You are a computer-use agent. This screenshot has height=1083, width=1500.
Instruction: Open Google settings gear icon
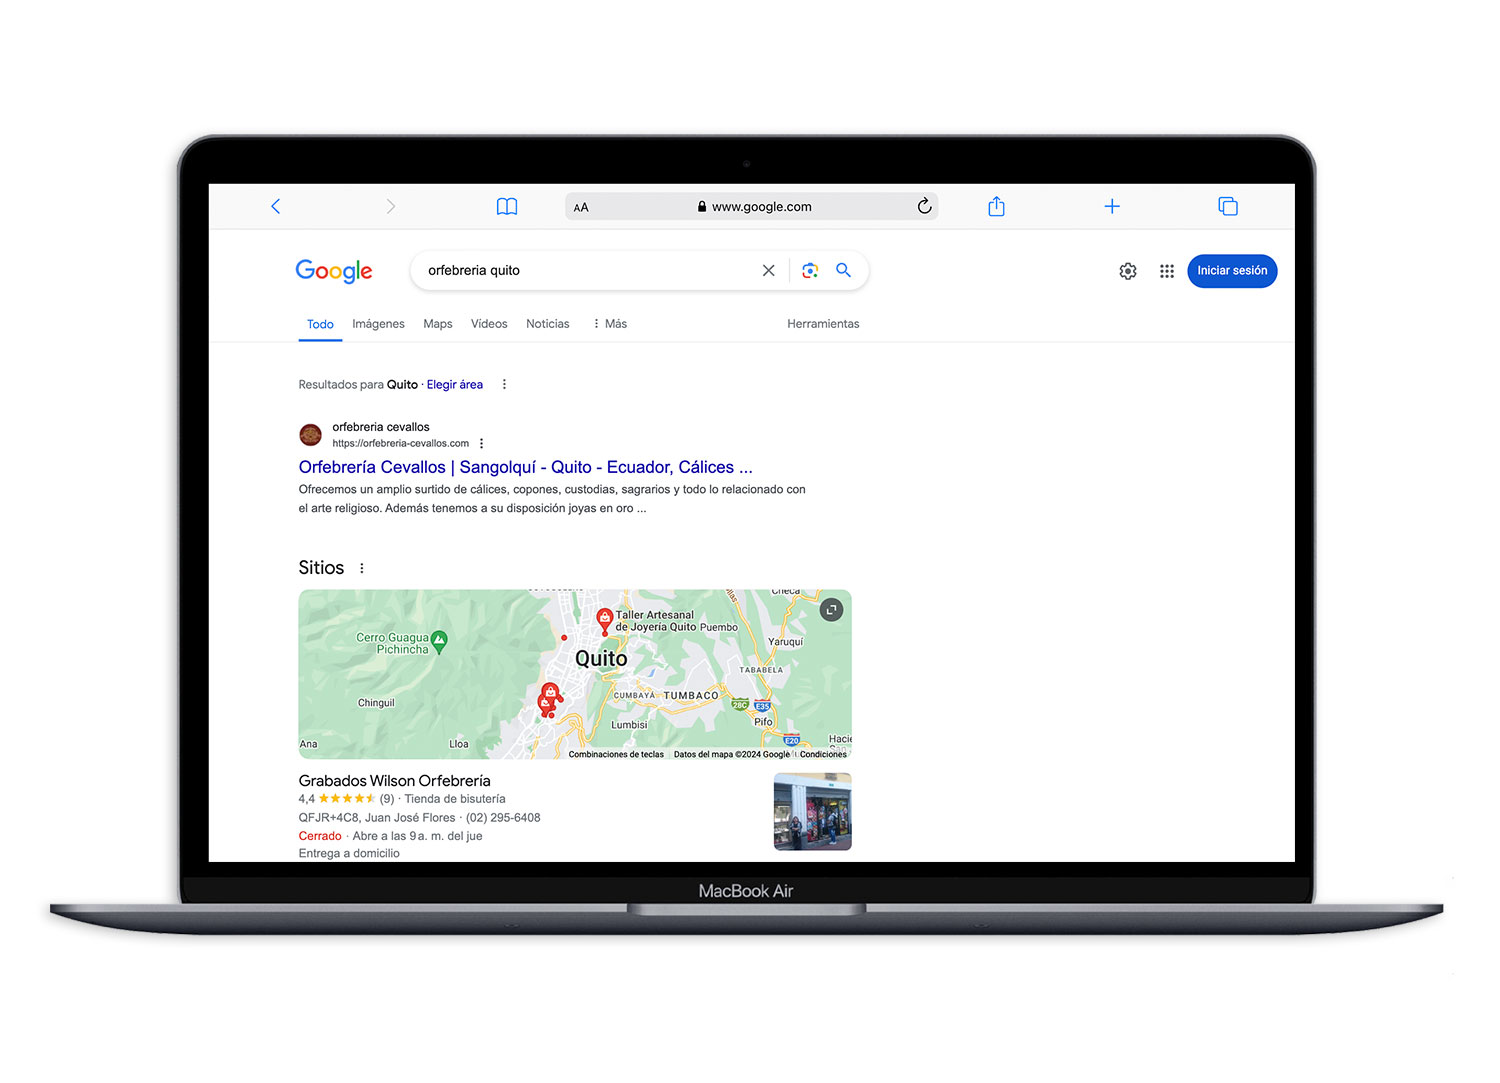coord(1128,271)
